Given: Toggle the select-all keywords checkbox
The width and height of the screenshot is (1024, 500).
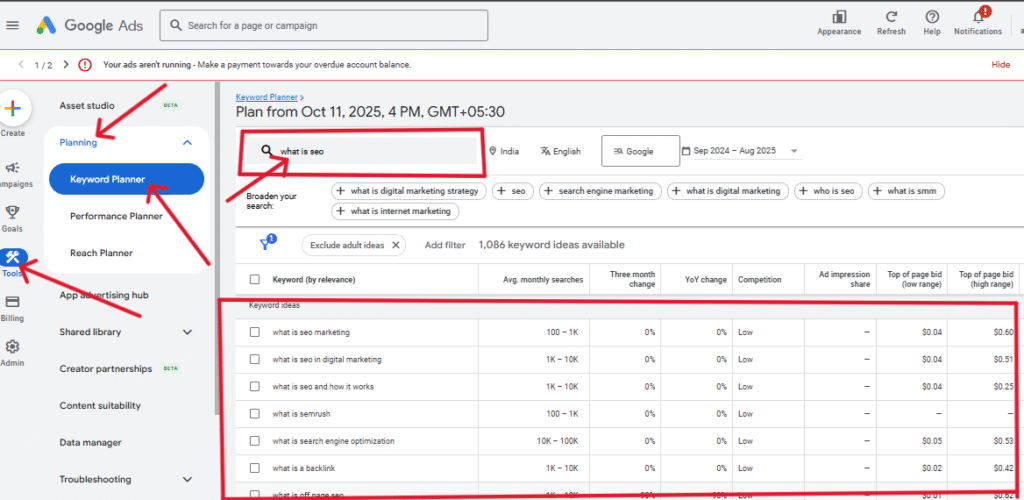Looking at the screenshot, I should coord(255,279).
